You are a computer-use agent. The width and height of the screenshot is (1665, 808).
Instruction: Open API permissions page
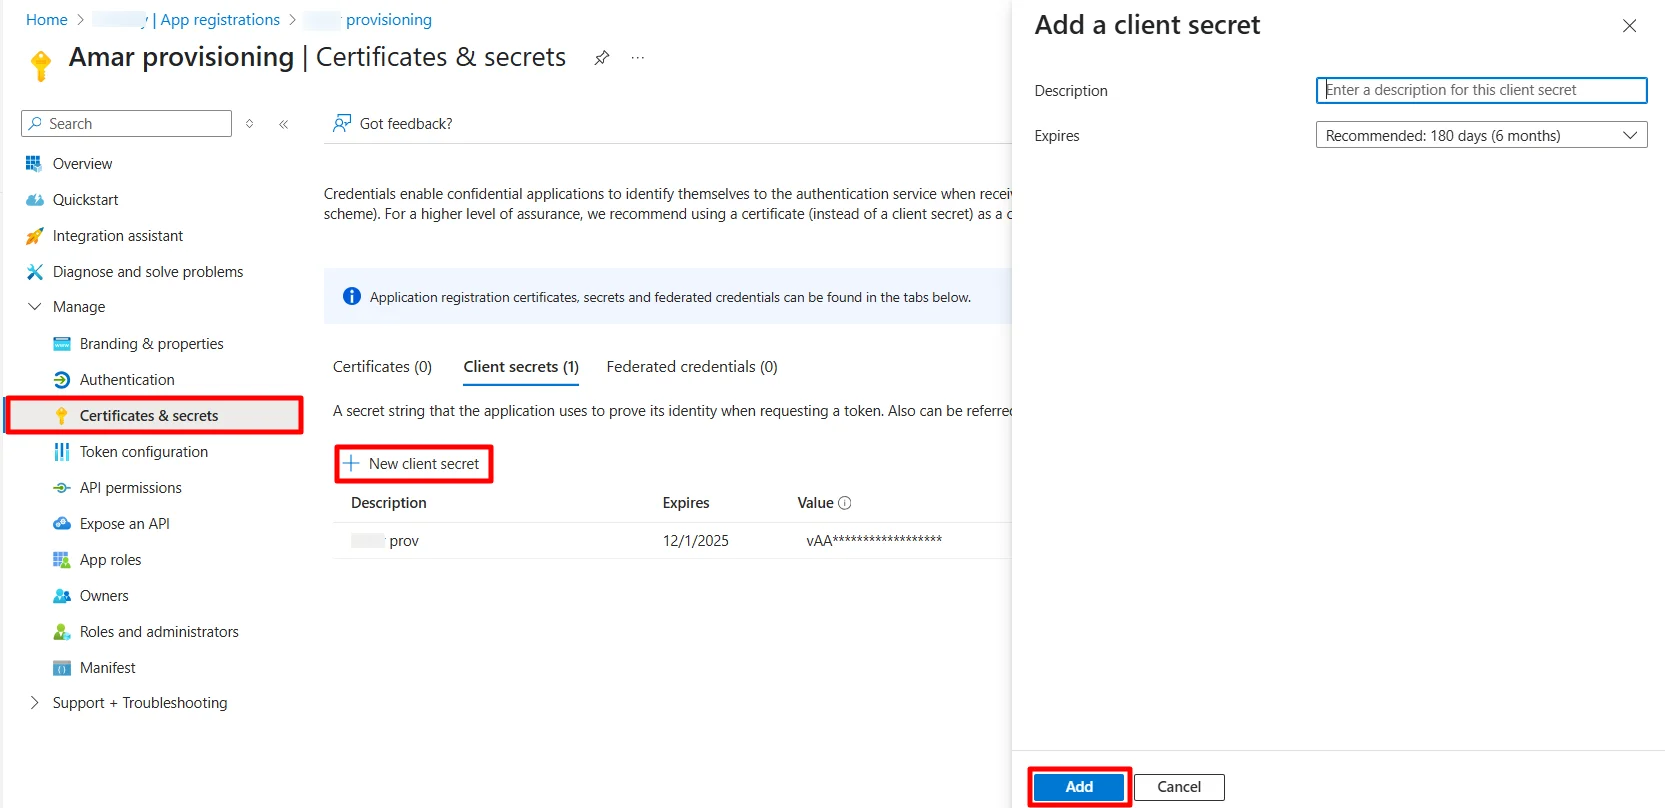pos(131,488)
